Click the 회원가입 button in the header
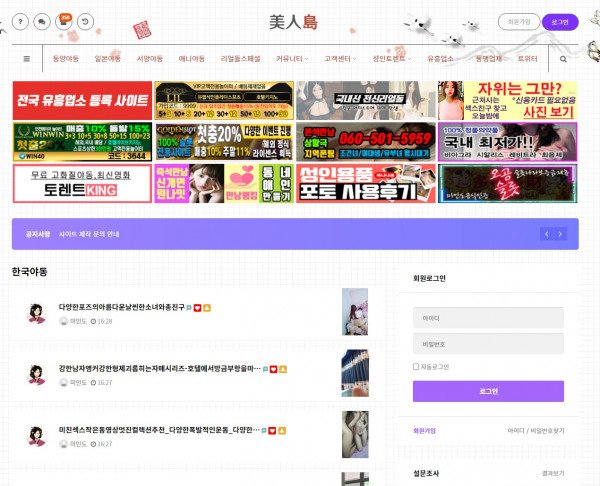The width and height of the screenshot is (600, 486). pyautogui.click(x=517, y=22)
